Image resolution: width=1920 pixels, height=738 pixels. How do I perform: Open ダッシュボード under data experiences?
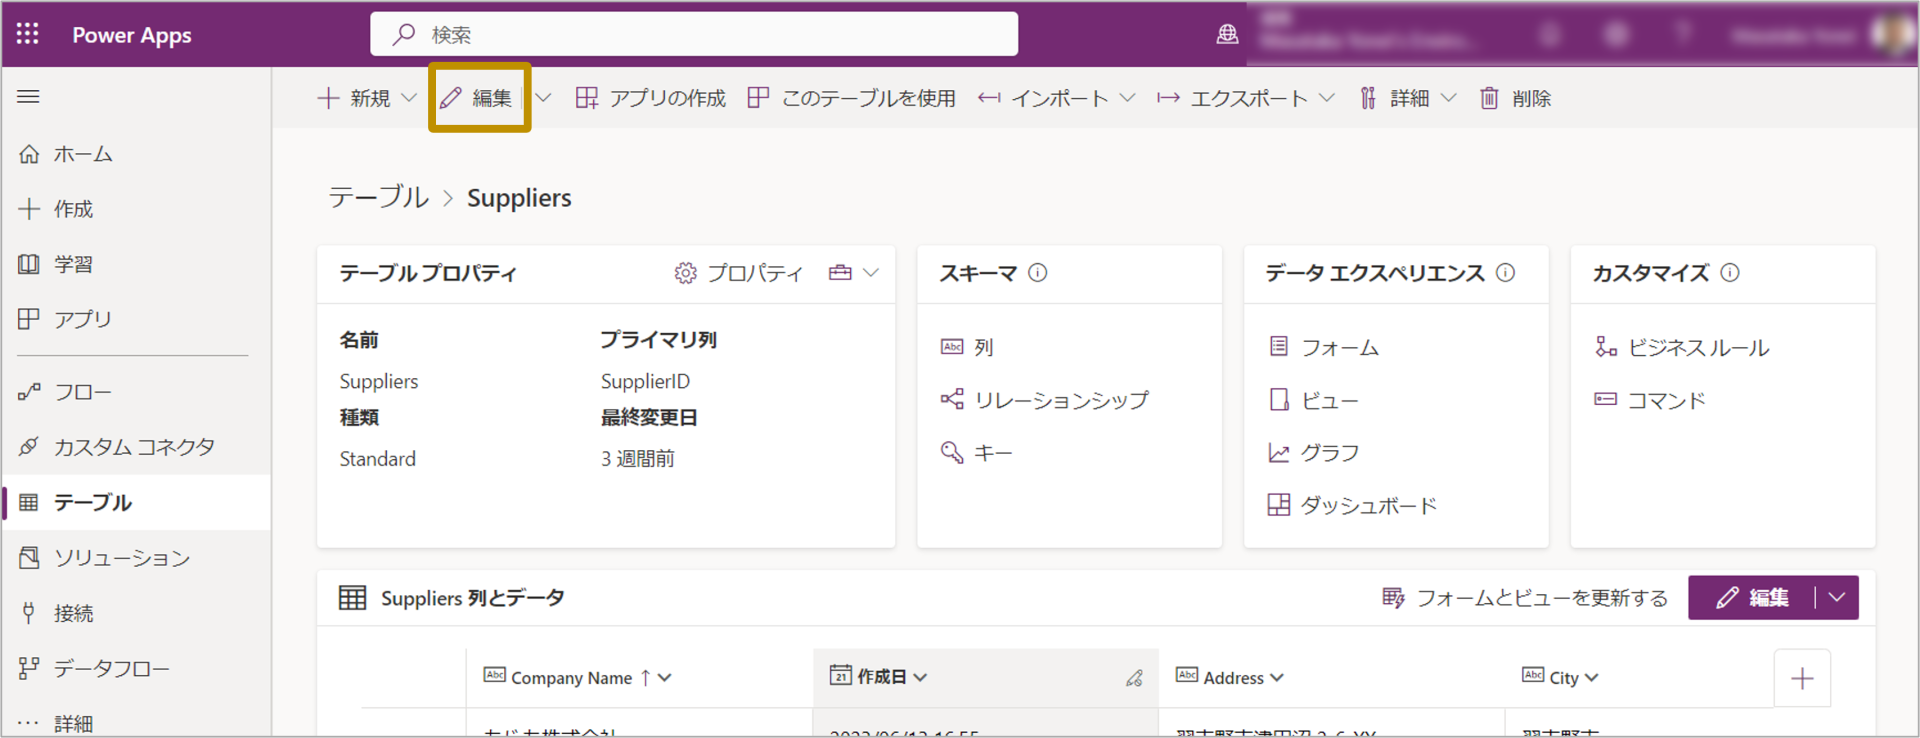[x=1352, y=505]
